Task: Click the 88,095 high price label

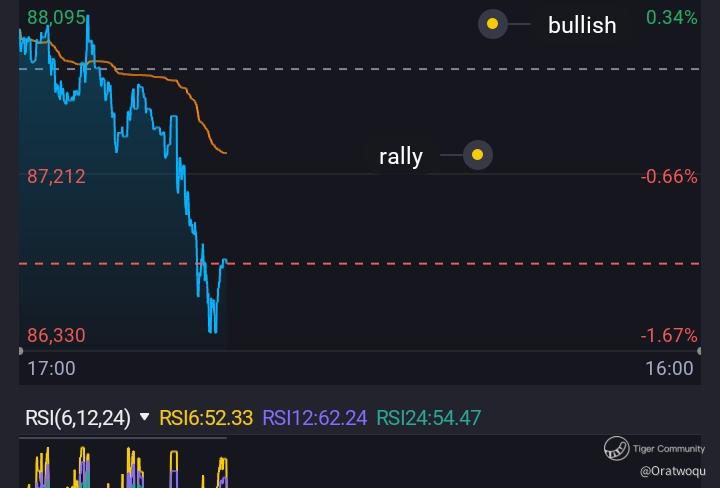Action: pos(56,18)
